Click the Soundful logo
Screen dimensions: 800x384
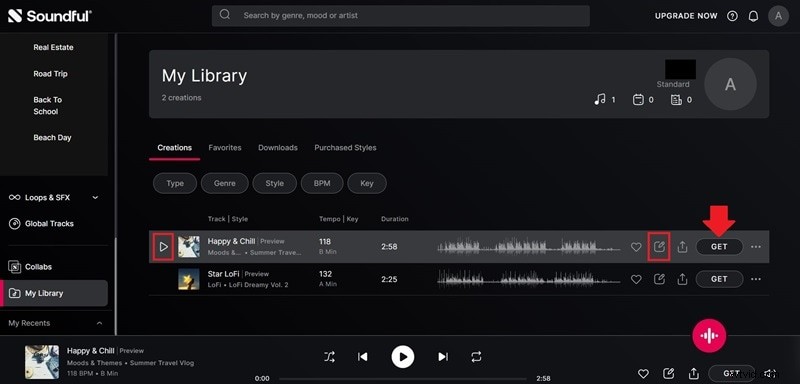[x=49, y=16]
